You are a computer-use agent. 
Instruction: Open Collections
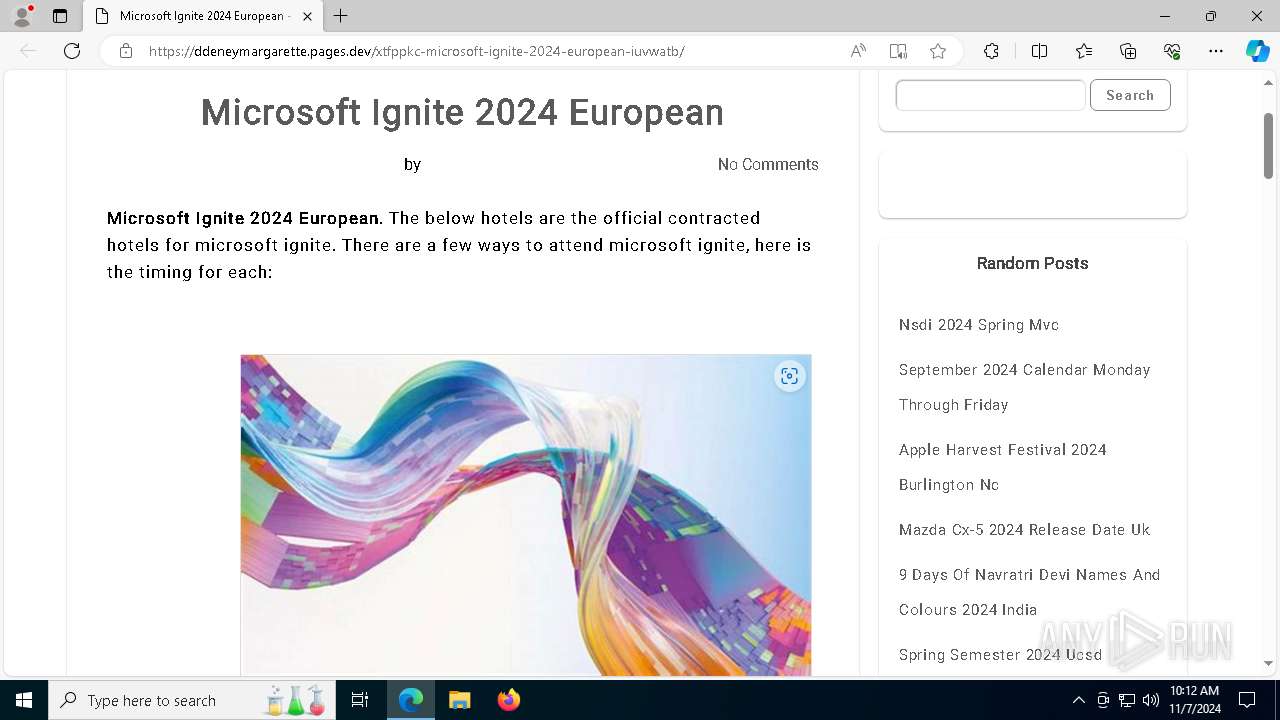(1128, 51)
